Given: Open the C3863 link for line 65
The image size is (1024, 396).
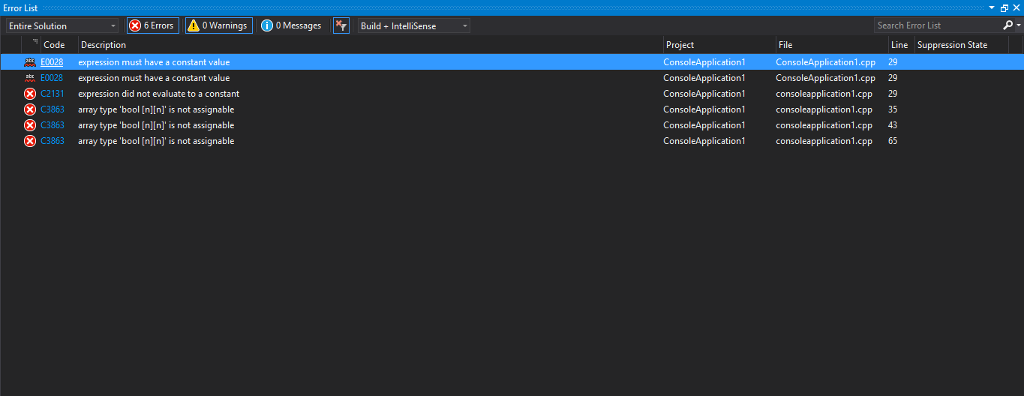Looking at the screenshot, I should 52,141.
